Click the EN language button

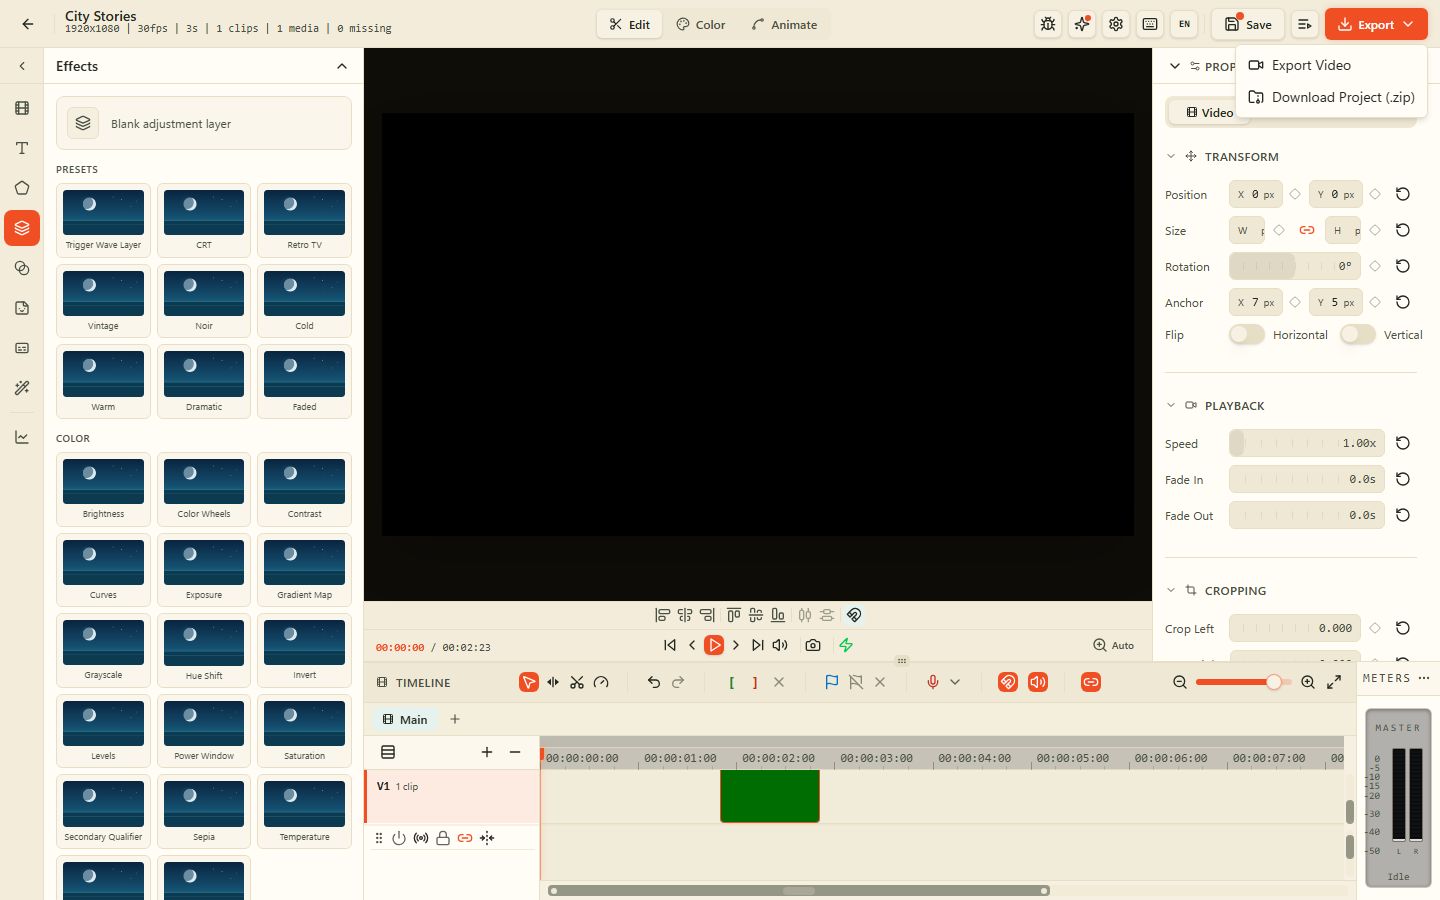1184,24
